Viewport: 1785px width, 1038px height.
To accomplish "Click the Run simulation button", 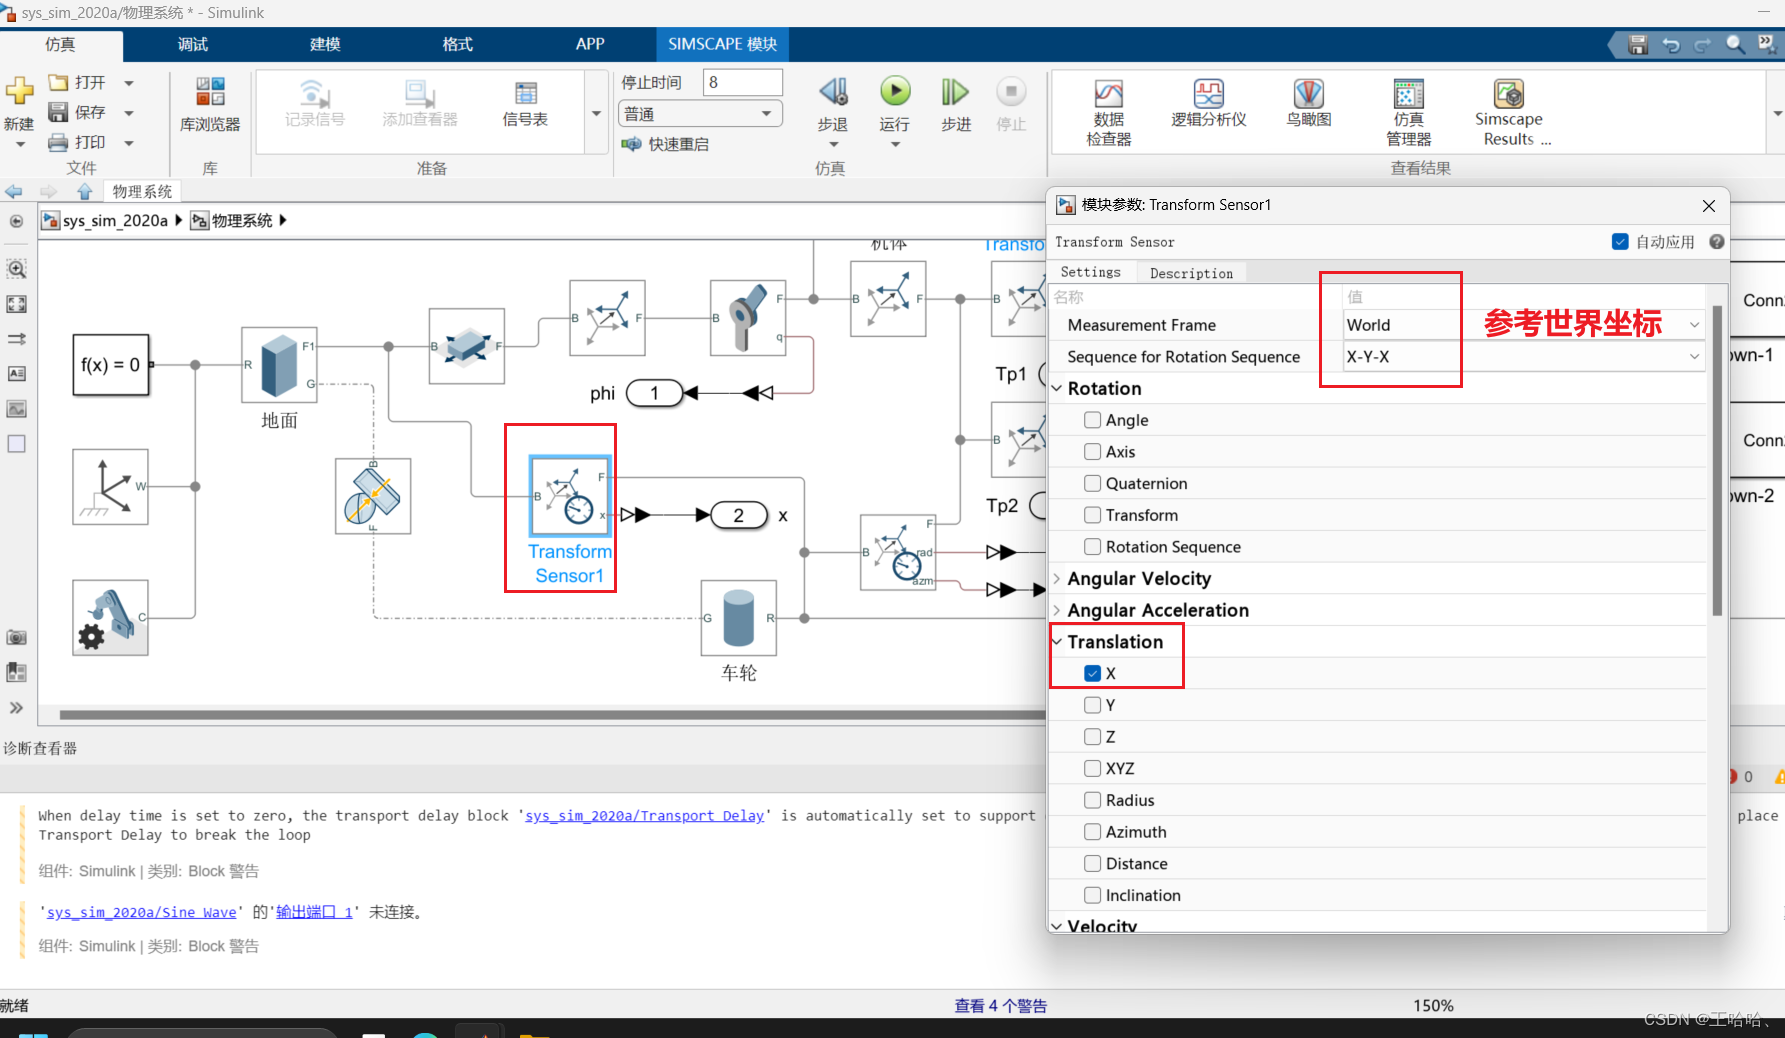I will click(x=895, y=92).
